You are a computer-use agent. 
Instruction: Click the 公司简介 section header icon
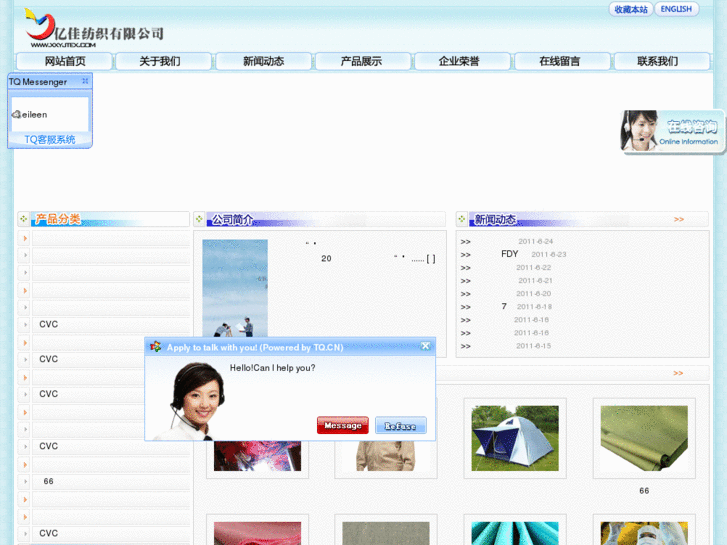pyautogui.click(x=199, y=218)
